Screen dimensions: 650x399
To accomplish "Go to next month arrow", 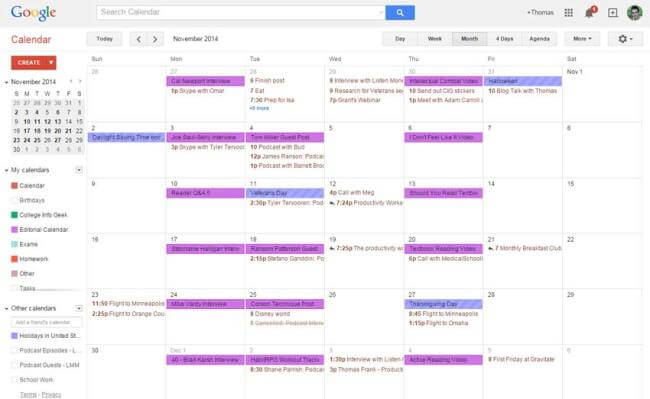I will pyautogui.click(x=155, y=39).
